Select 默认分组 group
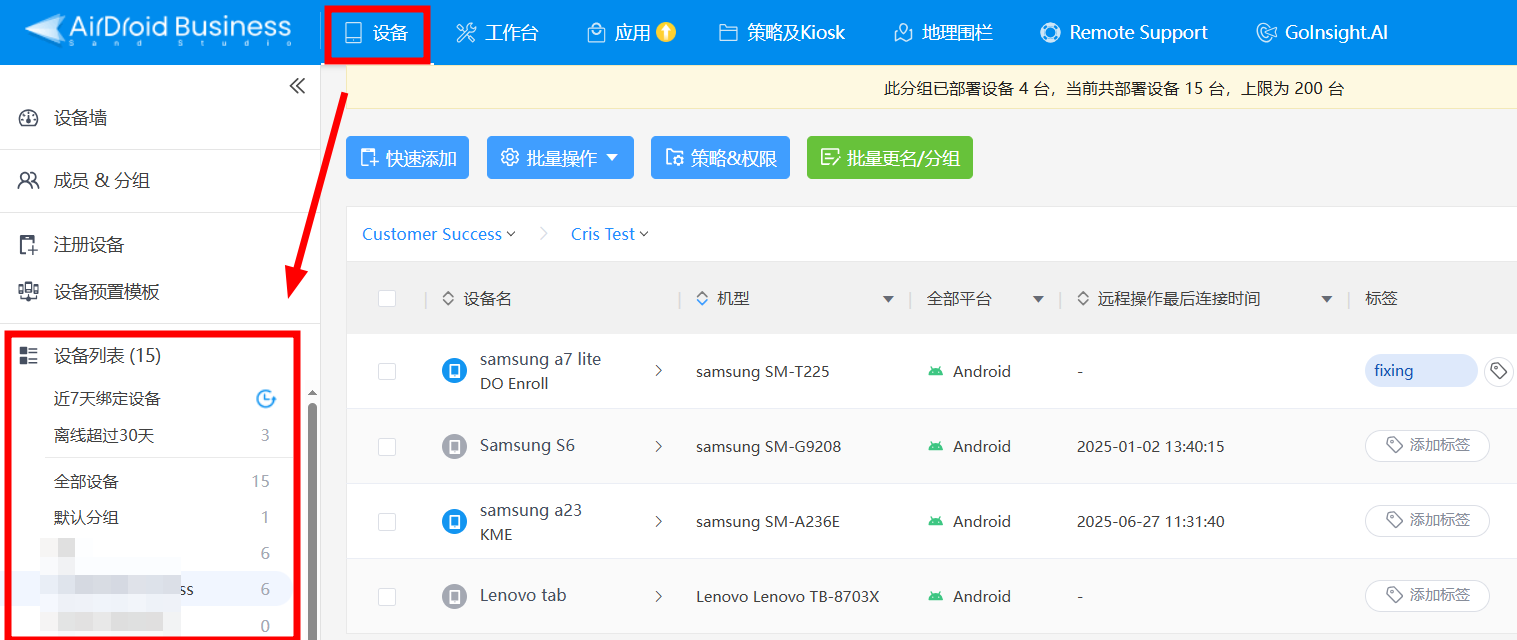1517x640 pixels. (86, 518)
